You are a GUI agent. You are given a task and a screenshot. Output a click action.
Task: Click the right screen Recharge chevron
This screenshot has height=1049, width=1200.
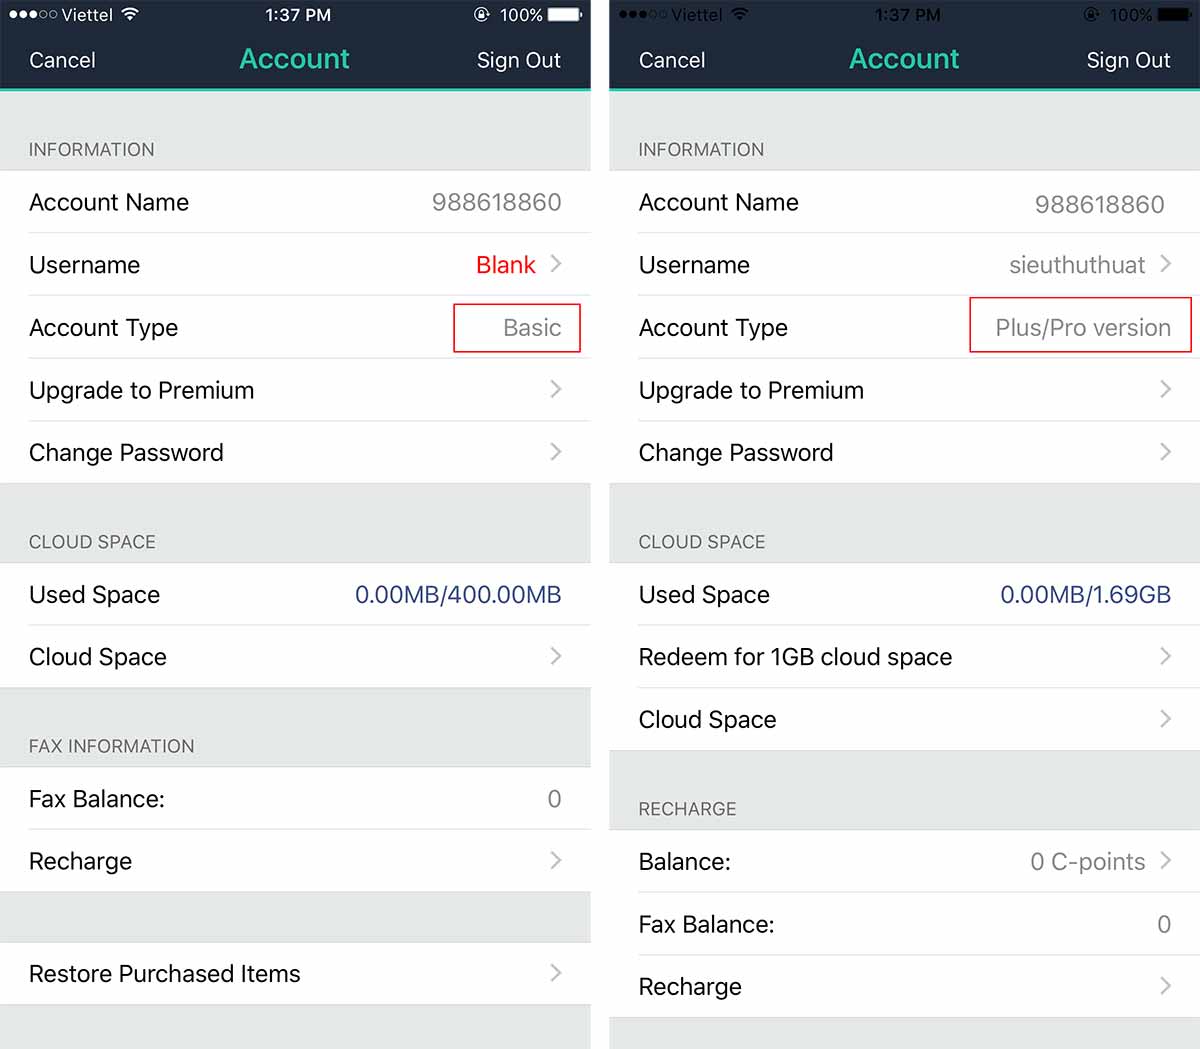1165,986
